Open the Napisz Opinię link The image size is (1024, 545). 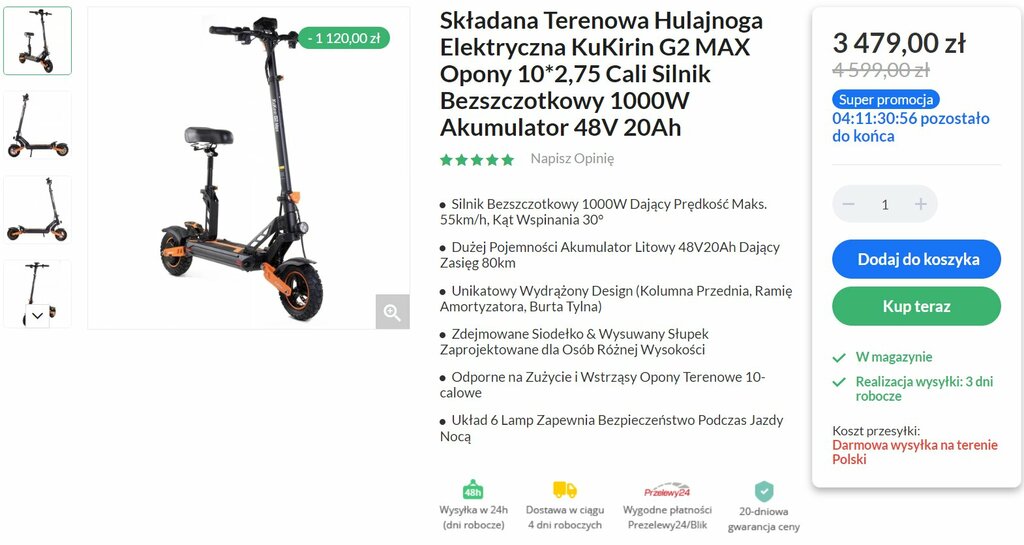pos(572,159)
